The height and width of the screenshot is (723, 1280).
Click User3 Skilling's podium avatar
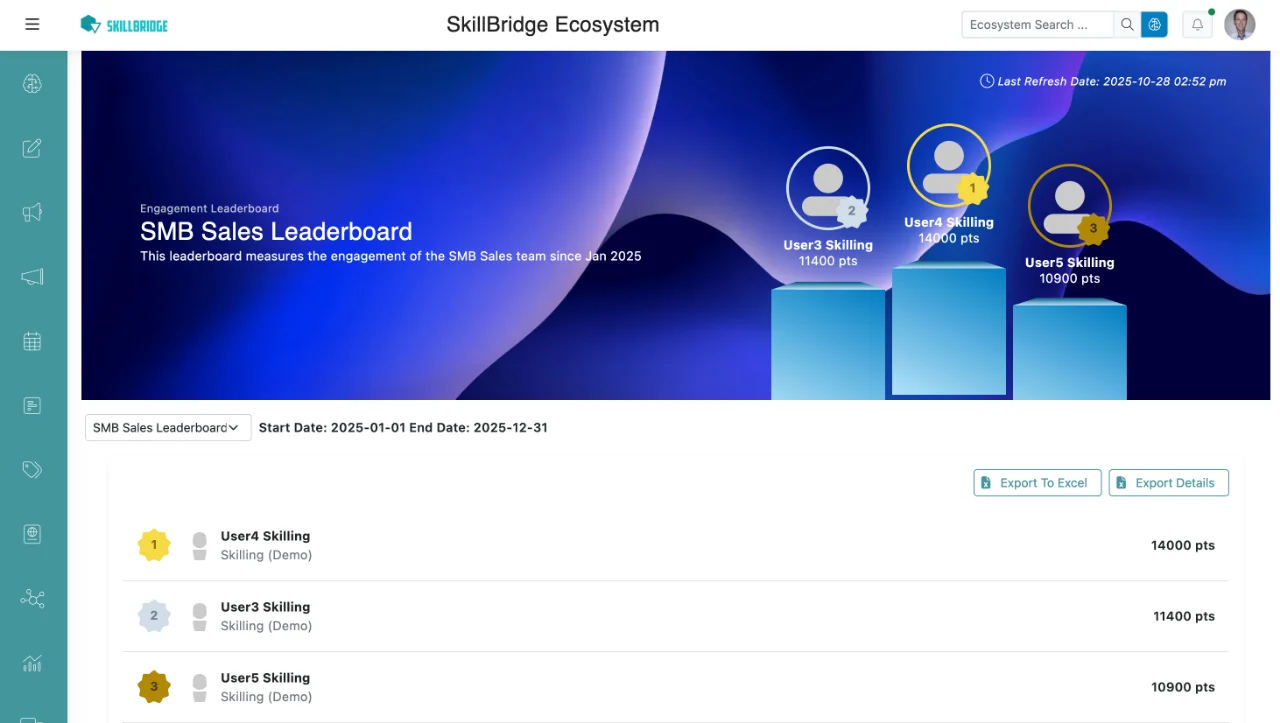pyautogui.click(x=827, y=188)
